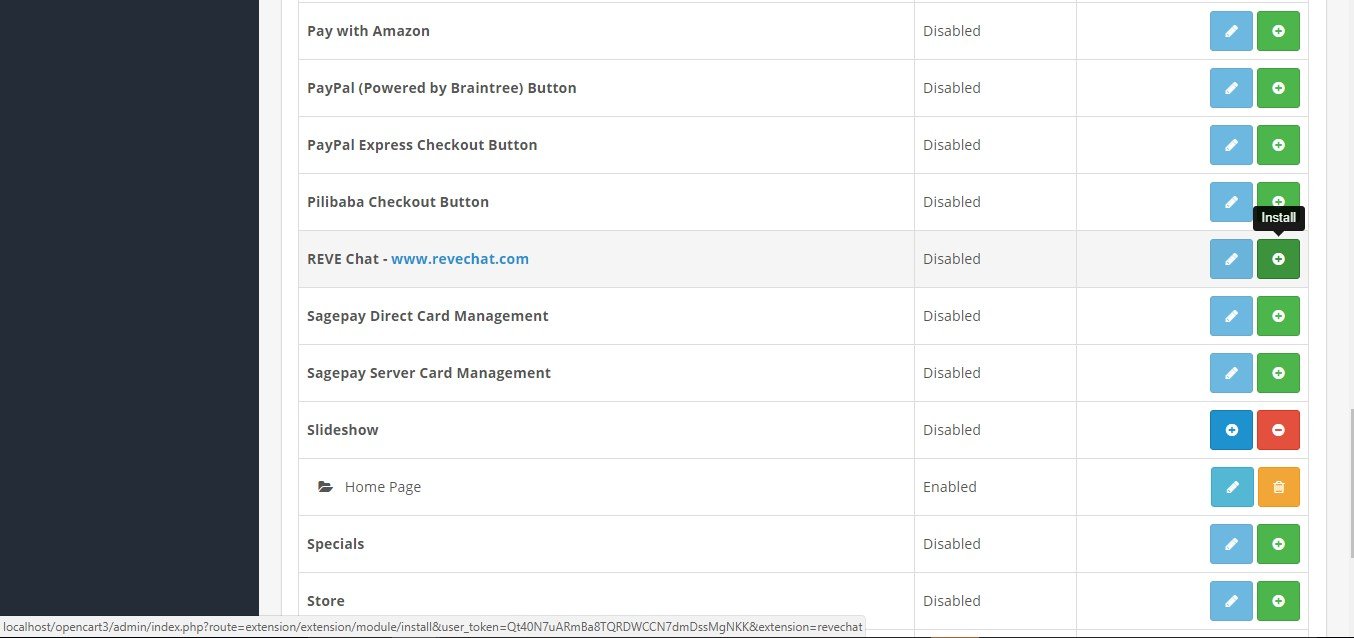Edit the Home Page slideshow module
Image resolution: width=1354 pixels, height=638 pixels.
[1231, 487]
